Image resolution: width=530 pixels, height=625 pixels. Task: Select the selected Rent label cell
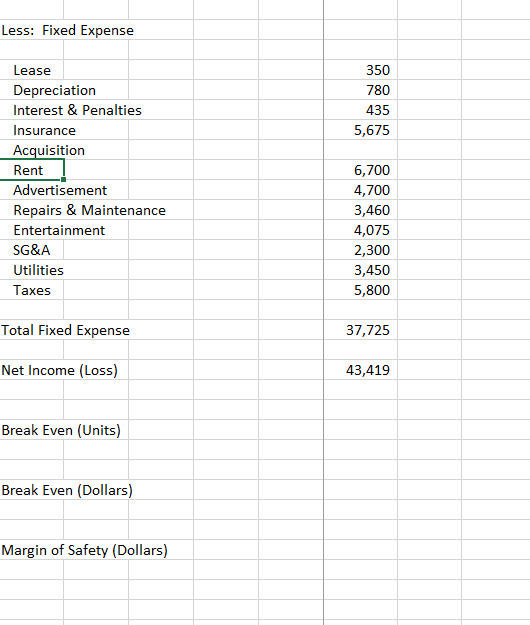32,170
